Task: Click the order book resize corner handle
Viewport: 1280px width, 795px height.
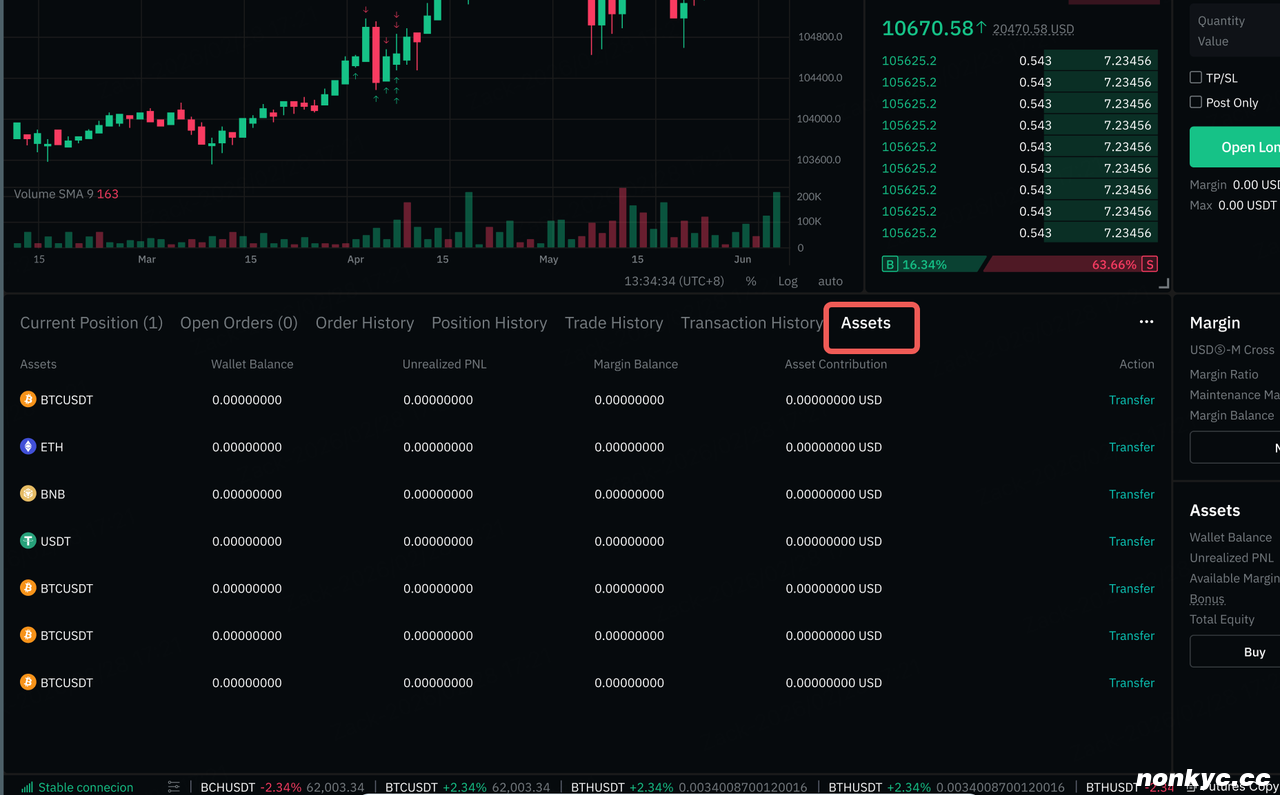Action: [1163, 284]
